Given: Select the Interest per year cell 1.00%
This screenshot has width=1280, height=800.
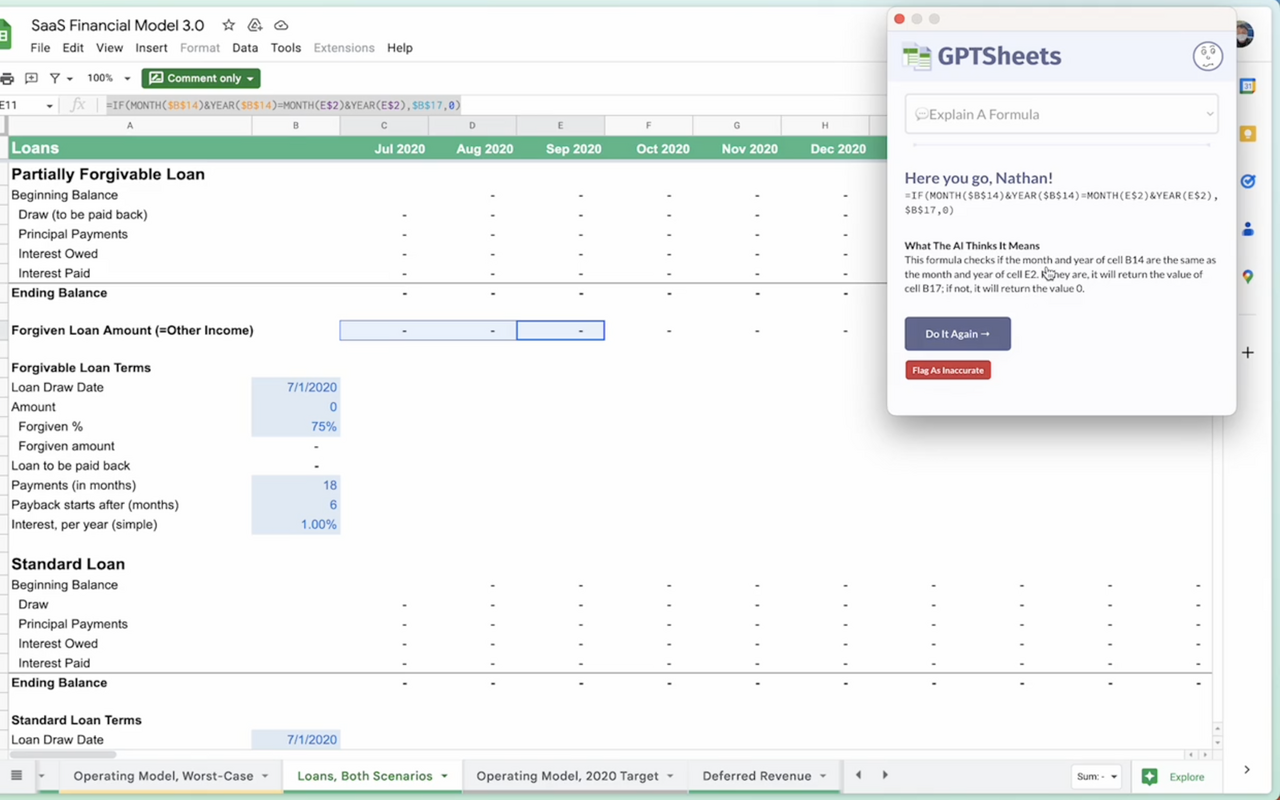Looking at the screenshot, I should 296,524.
